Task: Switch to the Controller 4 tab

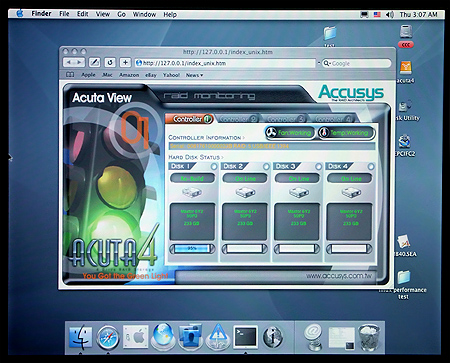Action: (333, 119)
